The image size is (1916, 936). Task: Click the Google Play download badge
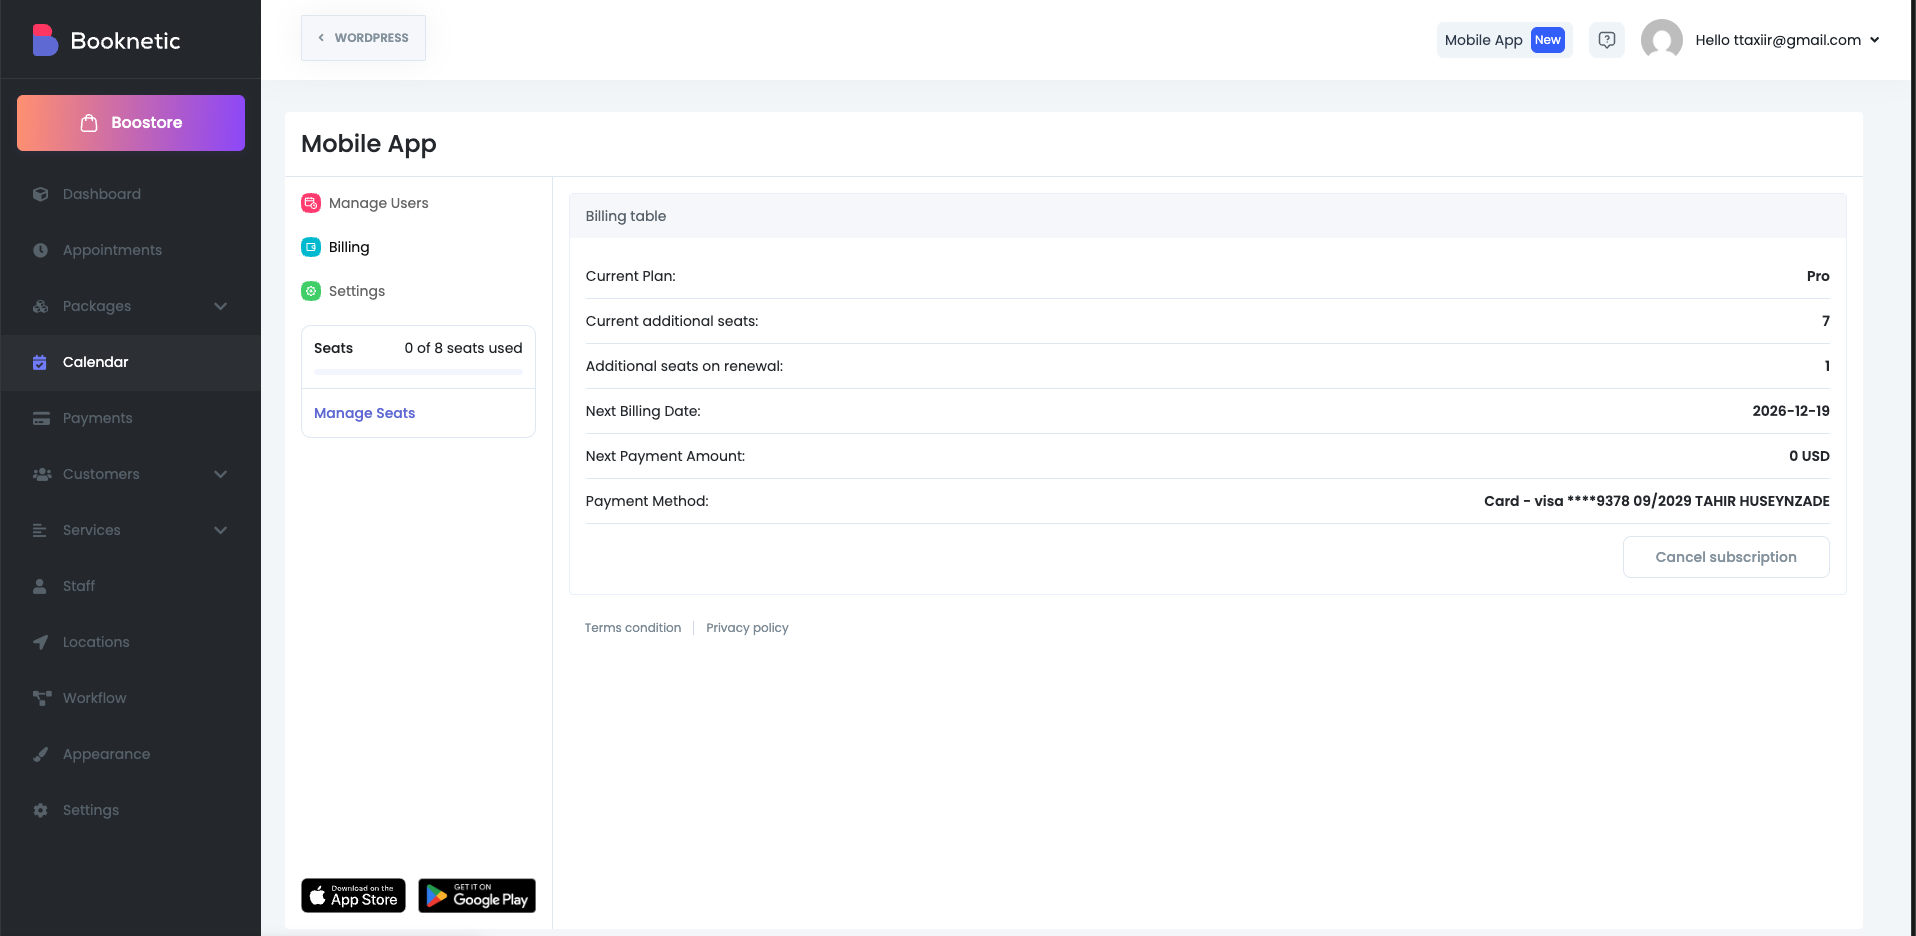(477, 896)
